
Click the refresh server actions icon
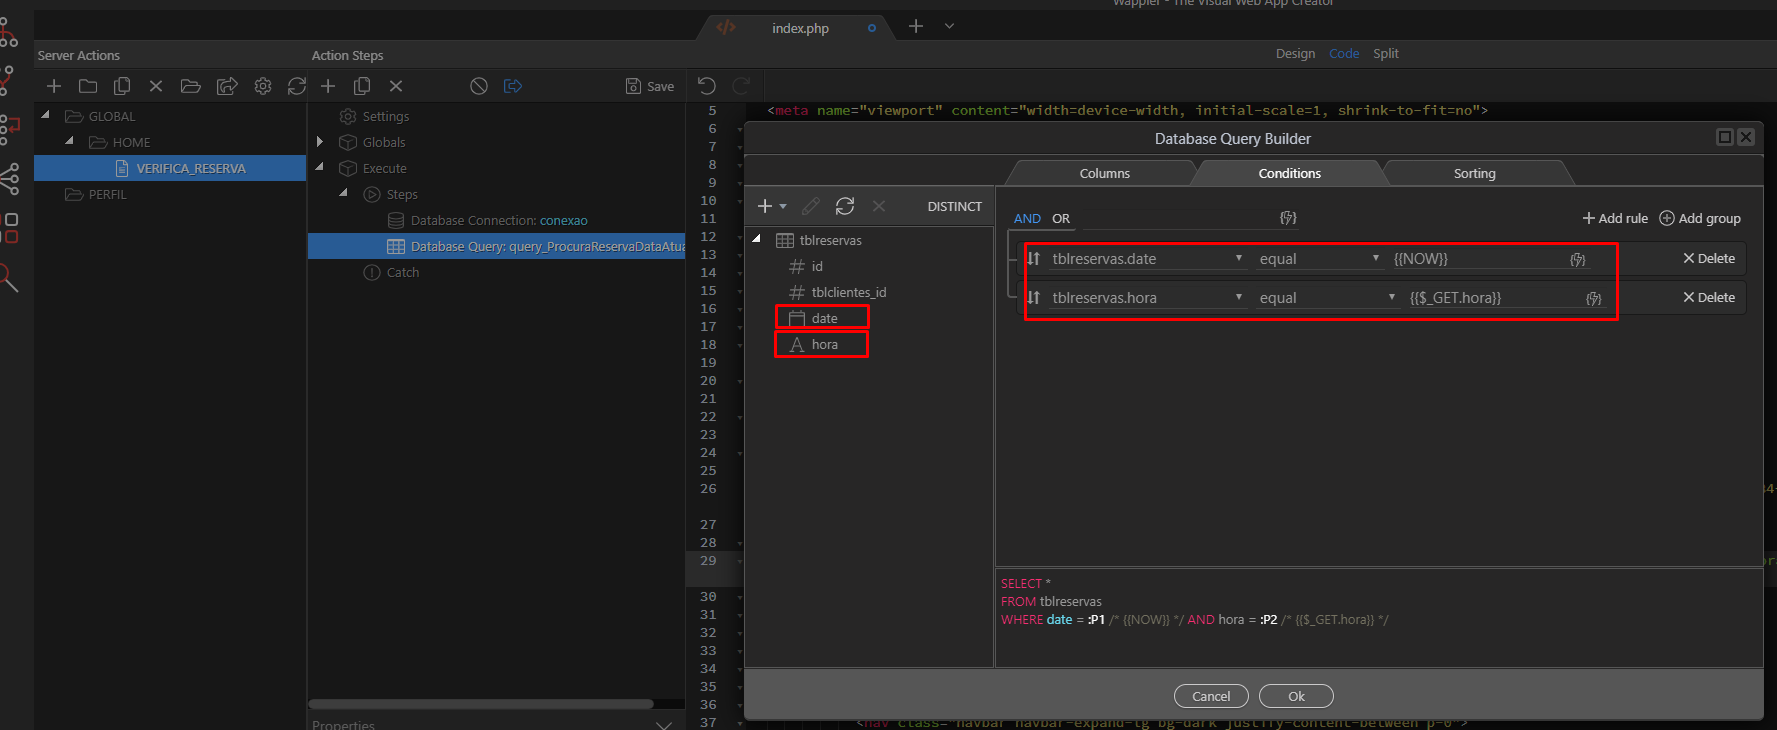(297, 86)
